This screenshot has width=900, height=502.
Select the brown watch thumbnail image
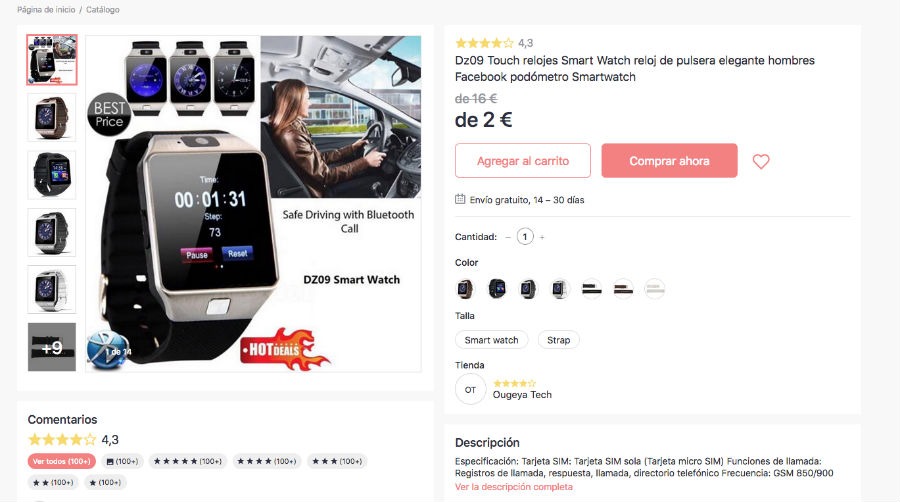click(52, 118)
